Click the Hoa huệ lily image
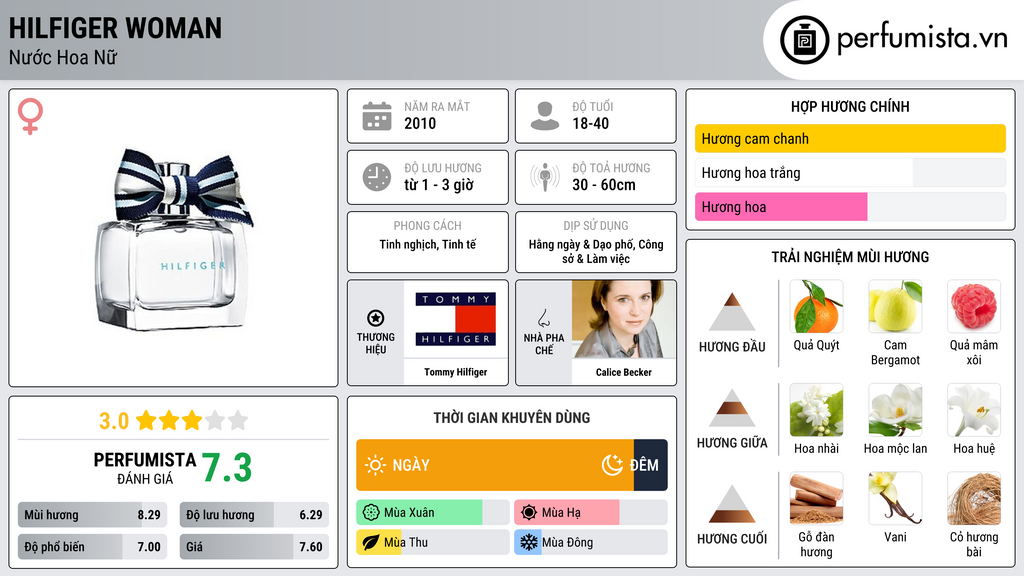The height and width of the screenshot is (576, 1024). [x=974, y=409]
